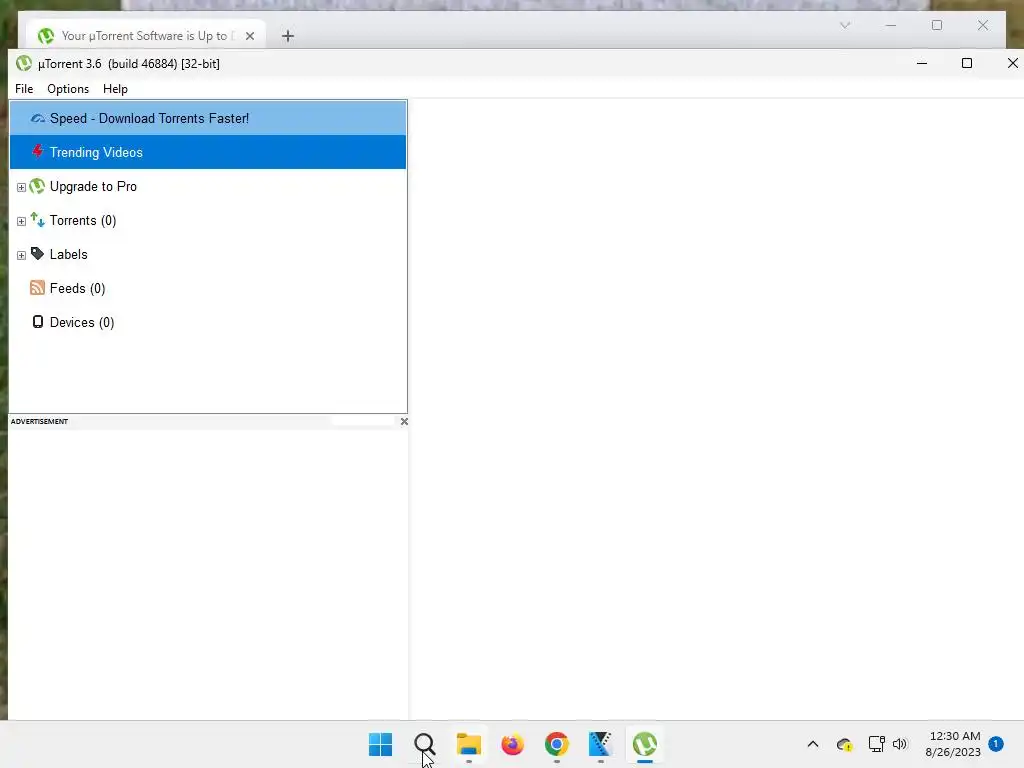Open the K-logo app in taskbar

pos(601,744)
